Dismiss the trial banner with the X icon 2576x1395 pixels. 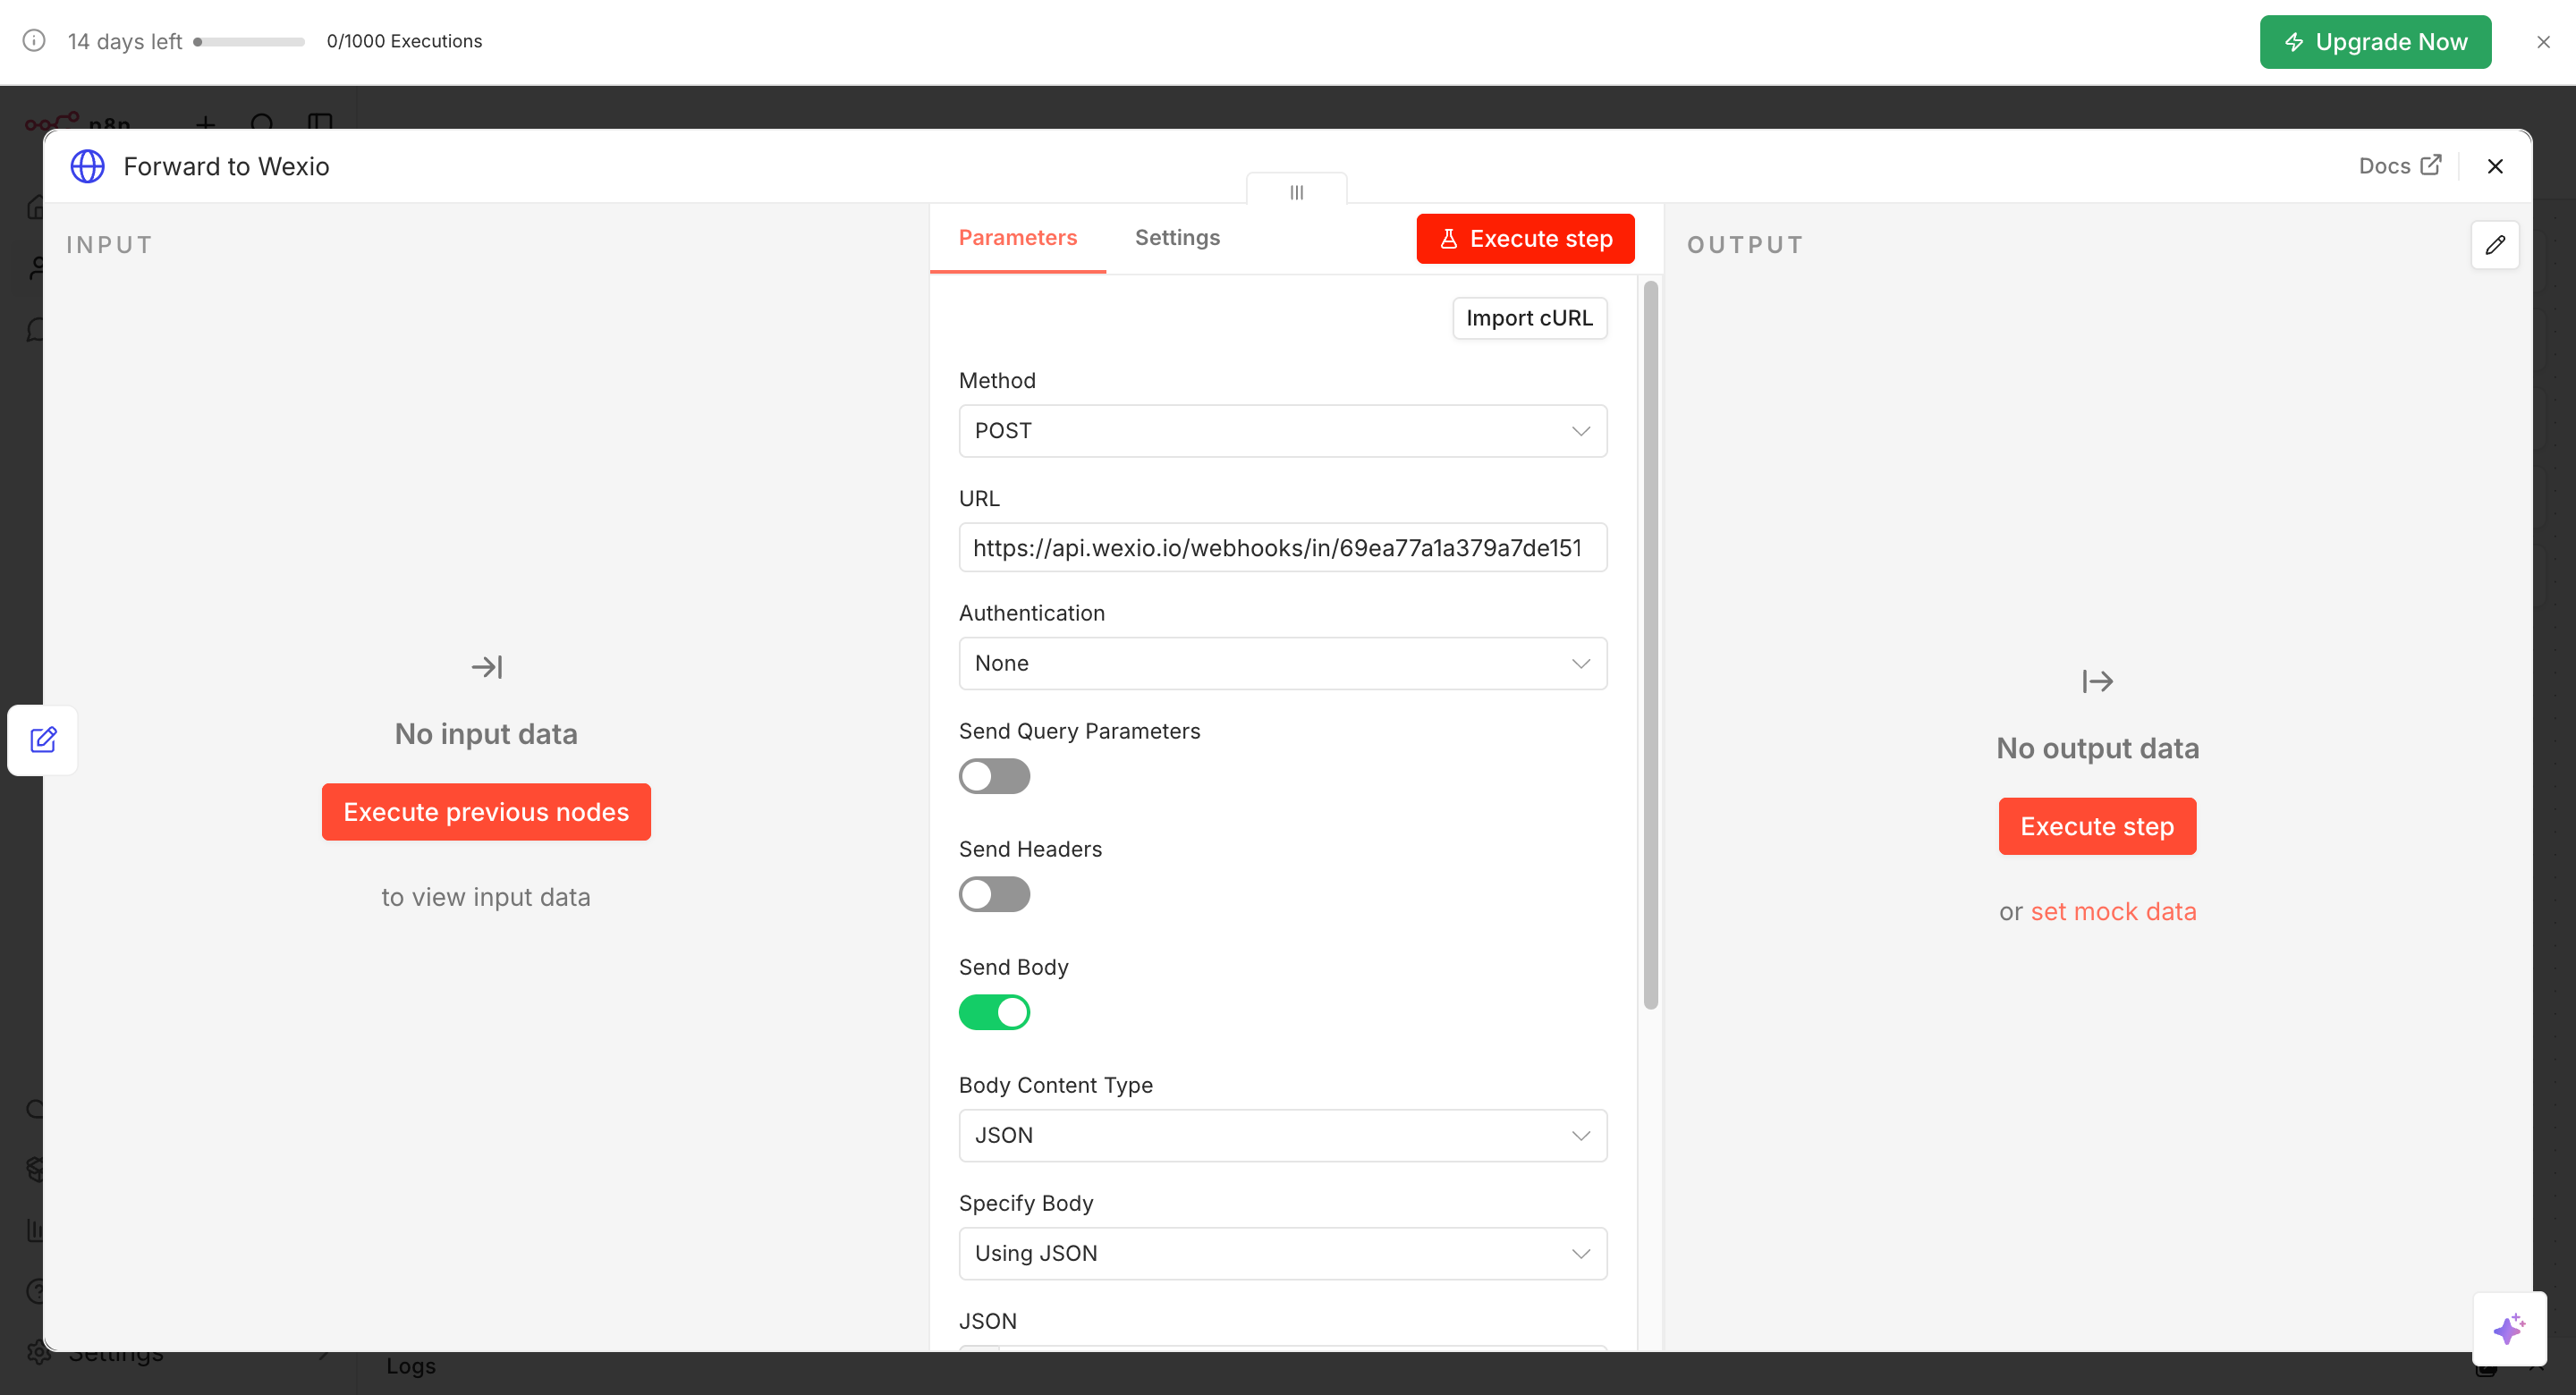2543,42
